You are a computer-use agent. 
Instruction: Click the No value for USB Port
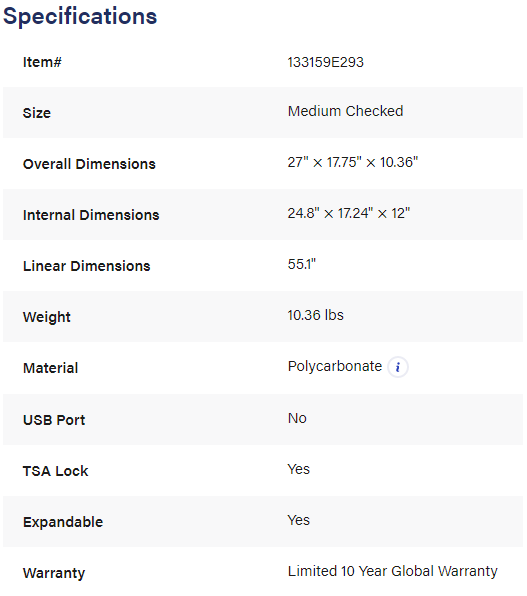pos(297,418)
